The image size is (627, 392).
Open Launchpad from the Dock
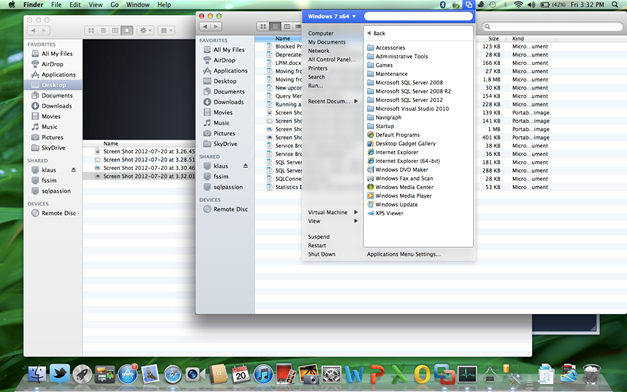[82, 374]
